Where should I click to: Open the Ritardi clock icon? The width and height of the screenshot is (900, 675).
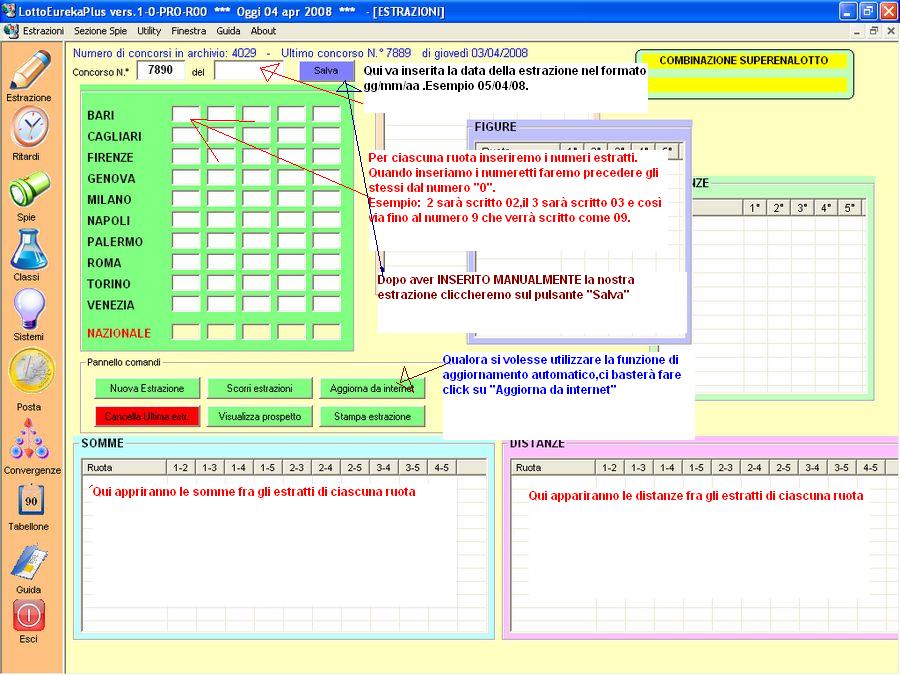[x=30, y=127]
